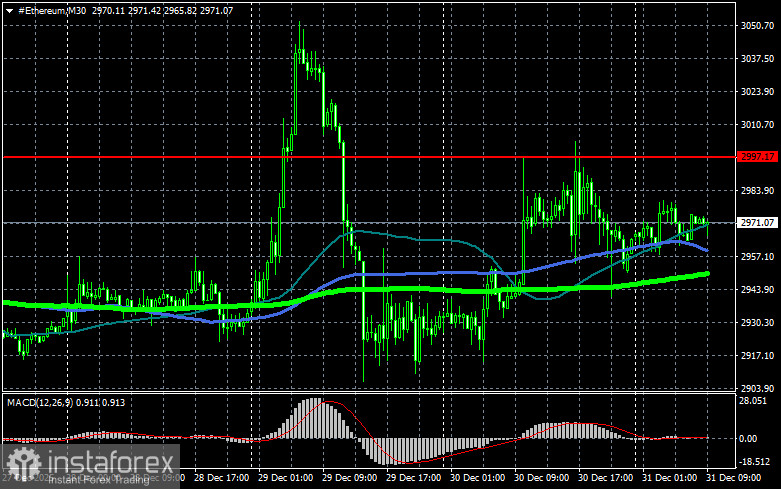The height and width of the screenshot is (489, 781).
Task: Select the red horizontal line at 2997.17
Action: [369, 157]
